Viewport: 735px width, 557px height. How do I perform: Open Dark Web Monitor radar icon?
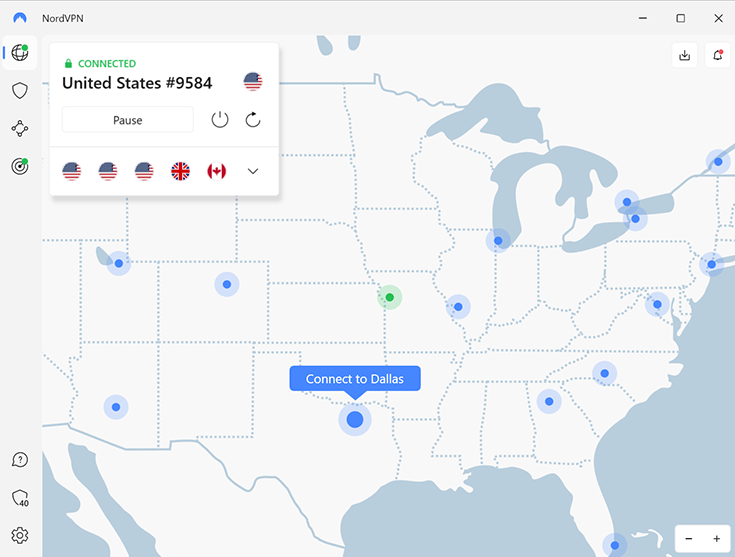pos(20,166)
